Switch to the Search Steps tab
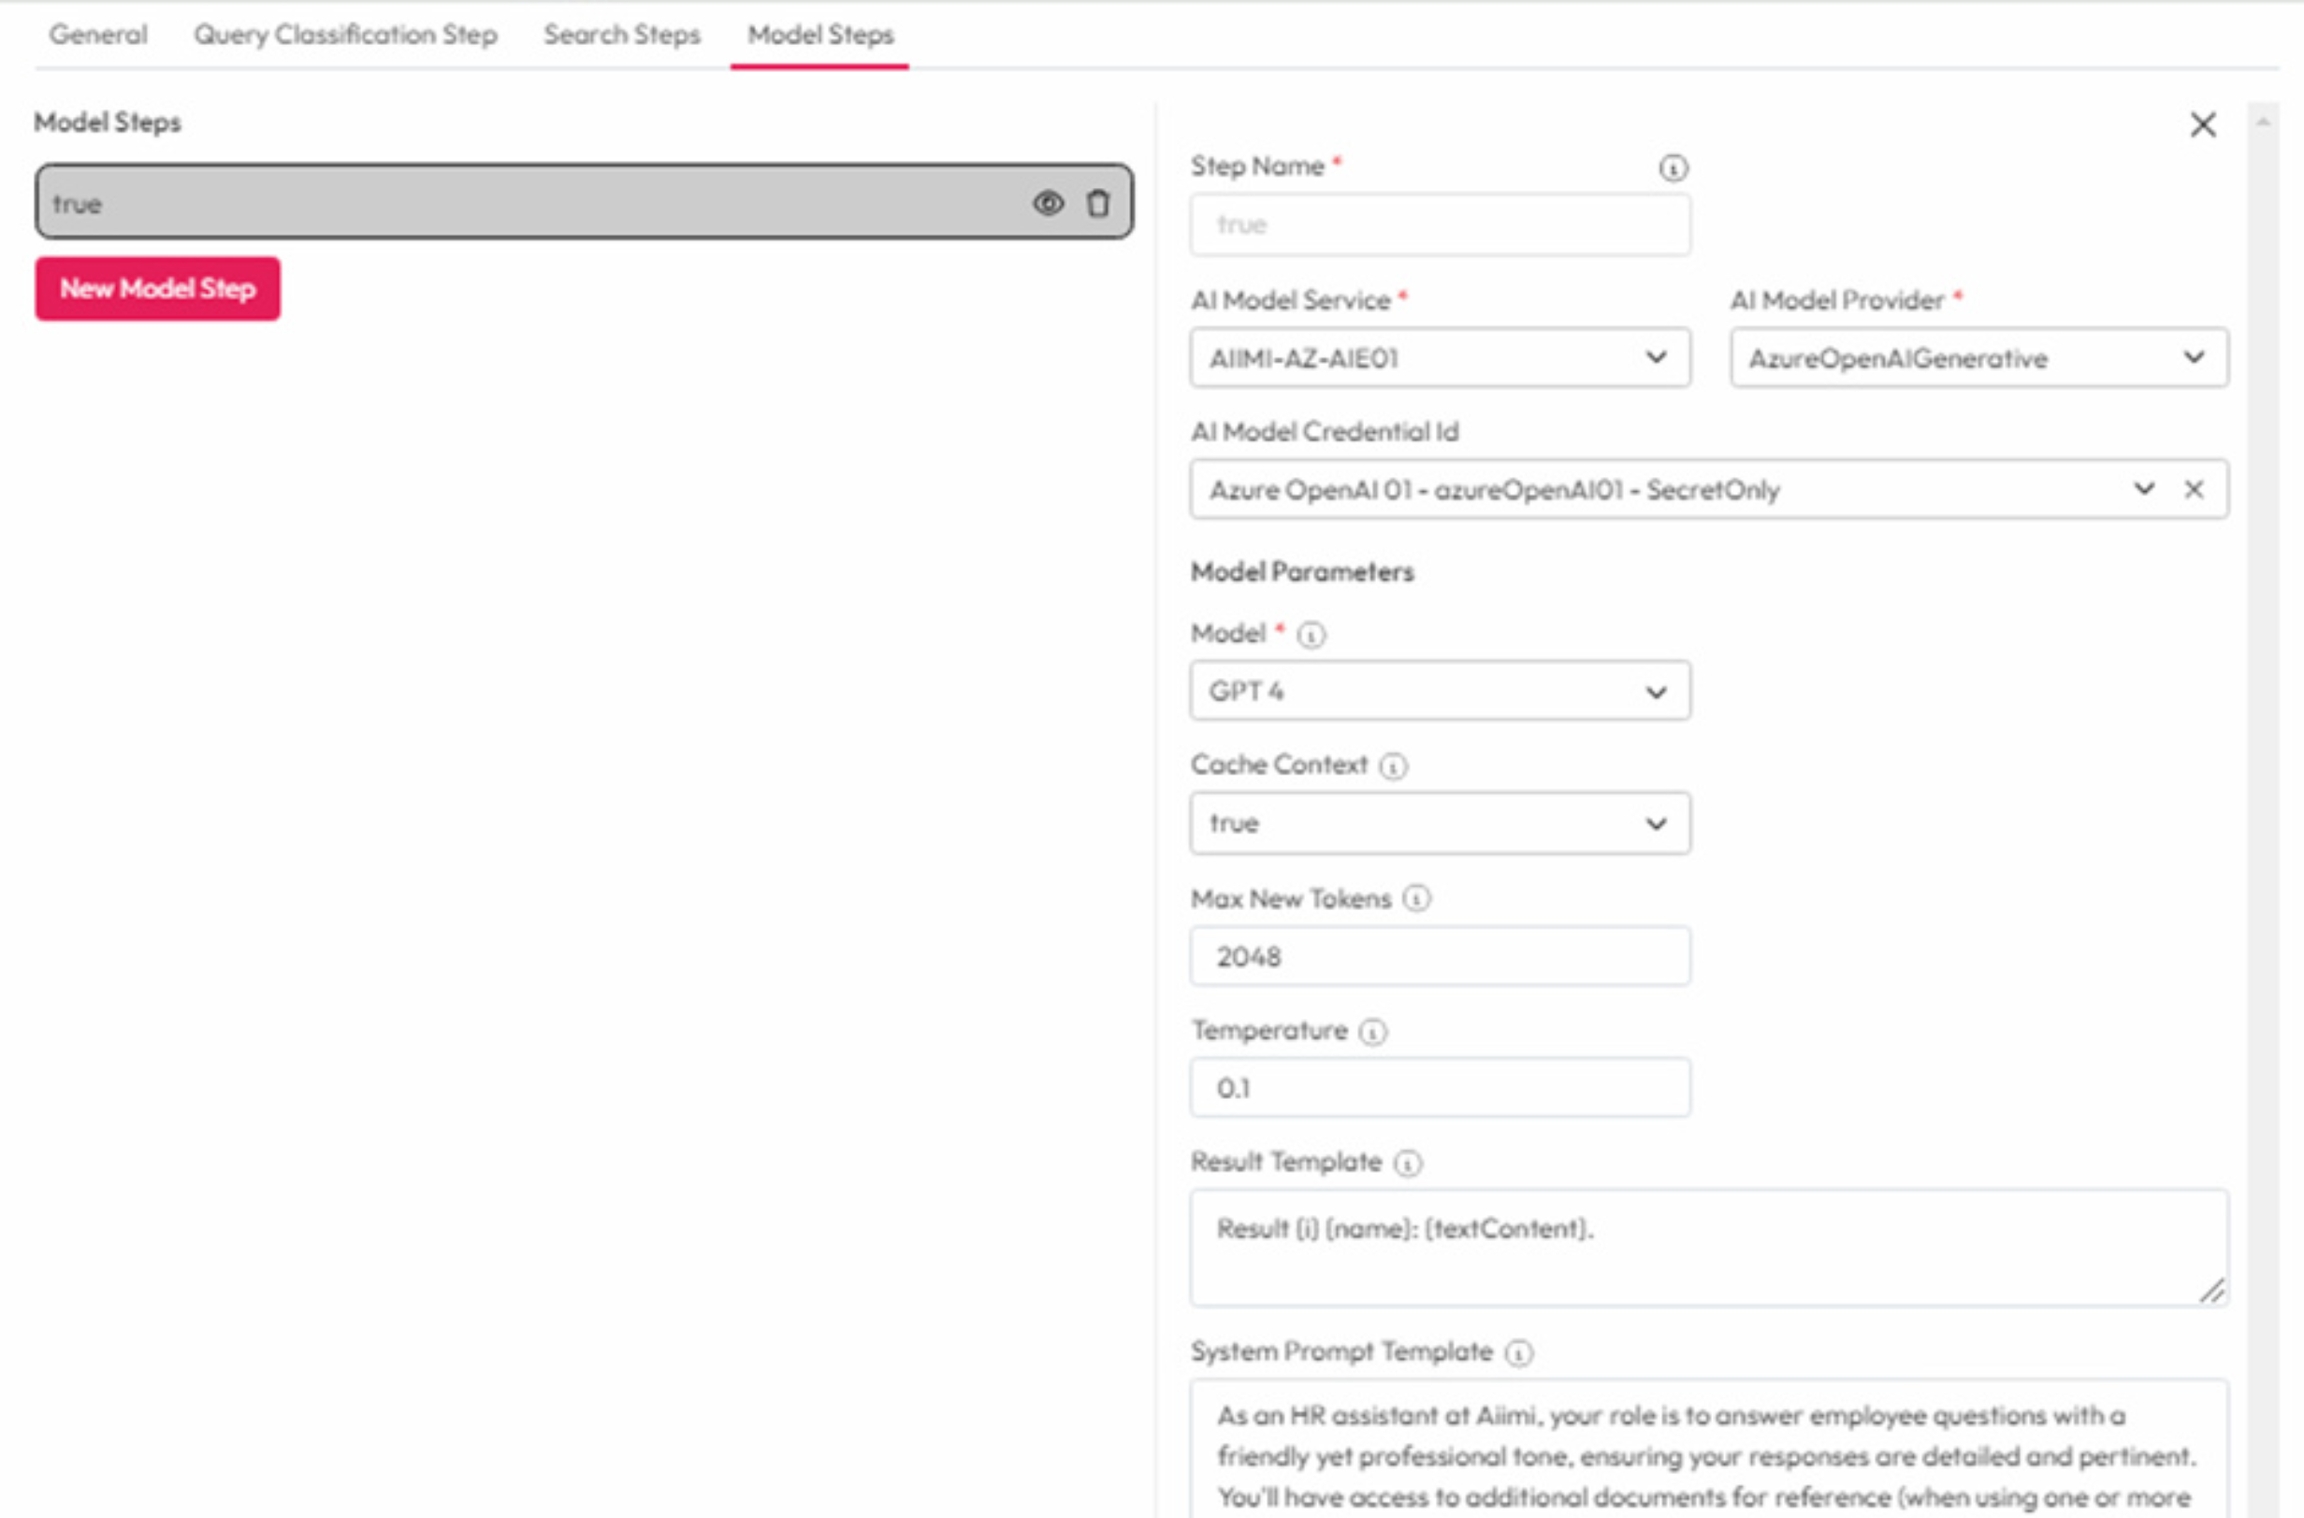 coord(621,35)
